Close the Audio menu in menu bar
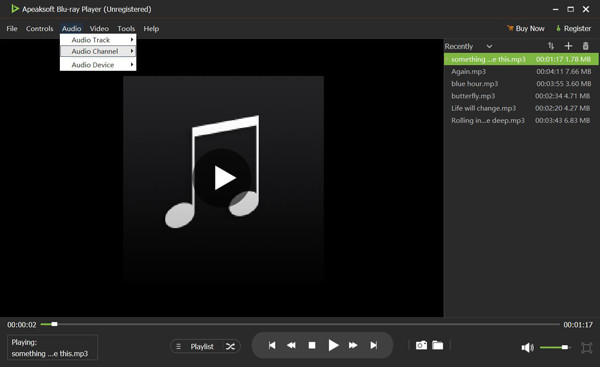The height and width of the screenshot is (367, 600). (72, 29)
